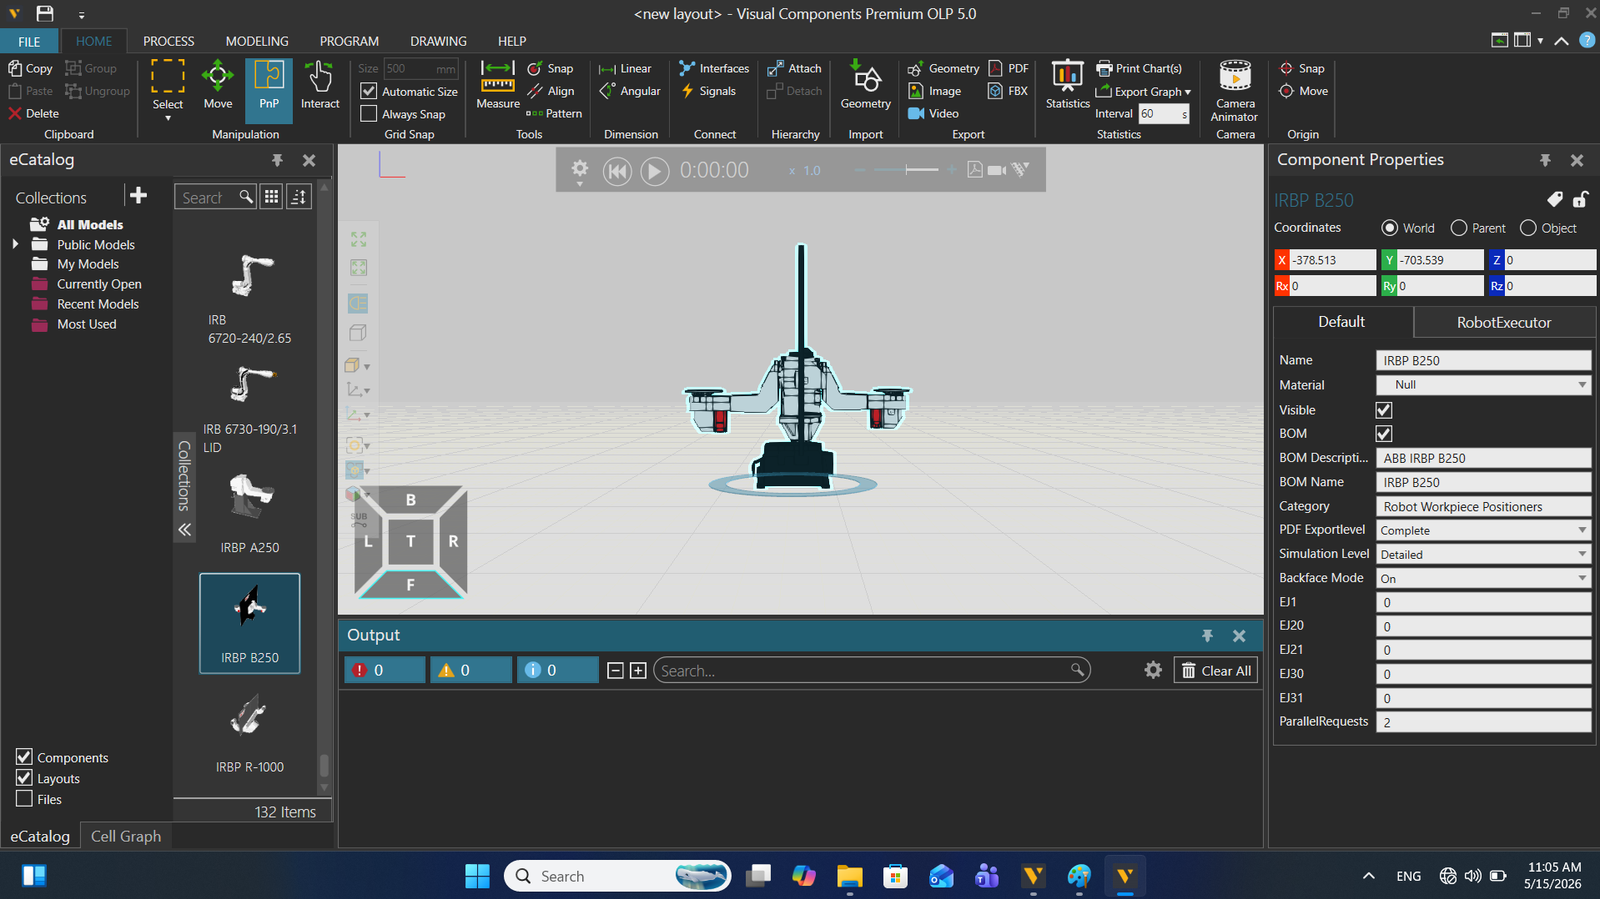This screenshot has width=1600, height=899.
Task: Export an Image
Action: [x=935, y=91]
